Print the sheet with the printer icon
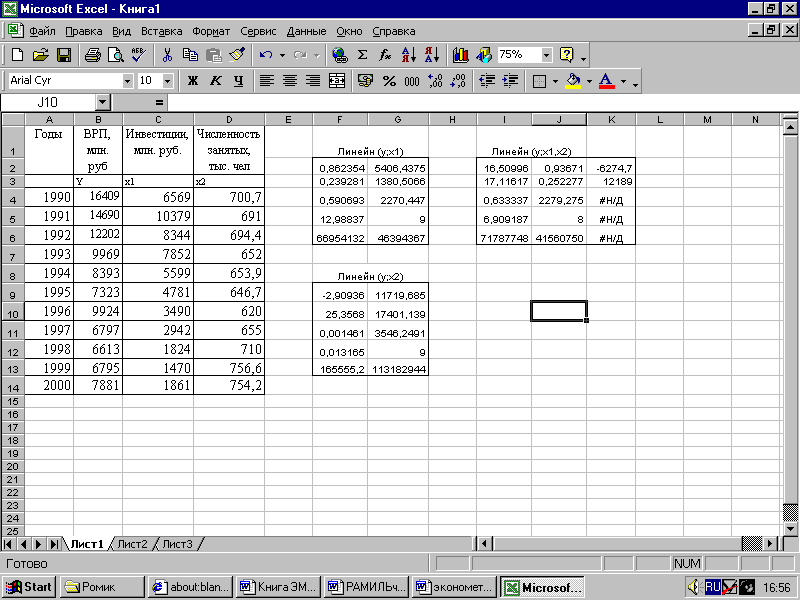This screenshot has height=600, width=800. tap(92, 55)
